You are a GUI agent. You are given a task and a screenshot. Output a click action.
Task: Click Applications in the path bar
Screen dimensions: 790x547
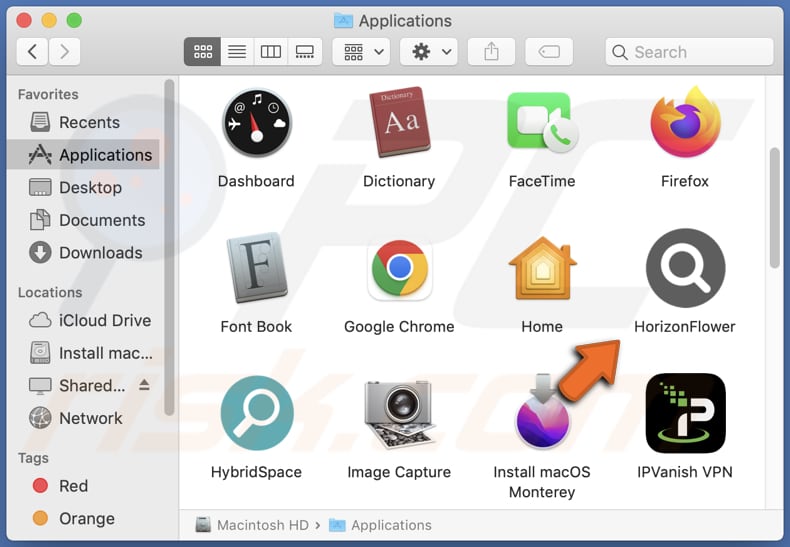point(380,525)
